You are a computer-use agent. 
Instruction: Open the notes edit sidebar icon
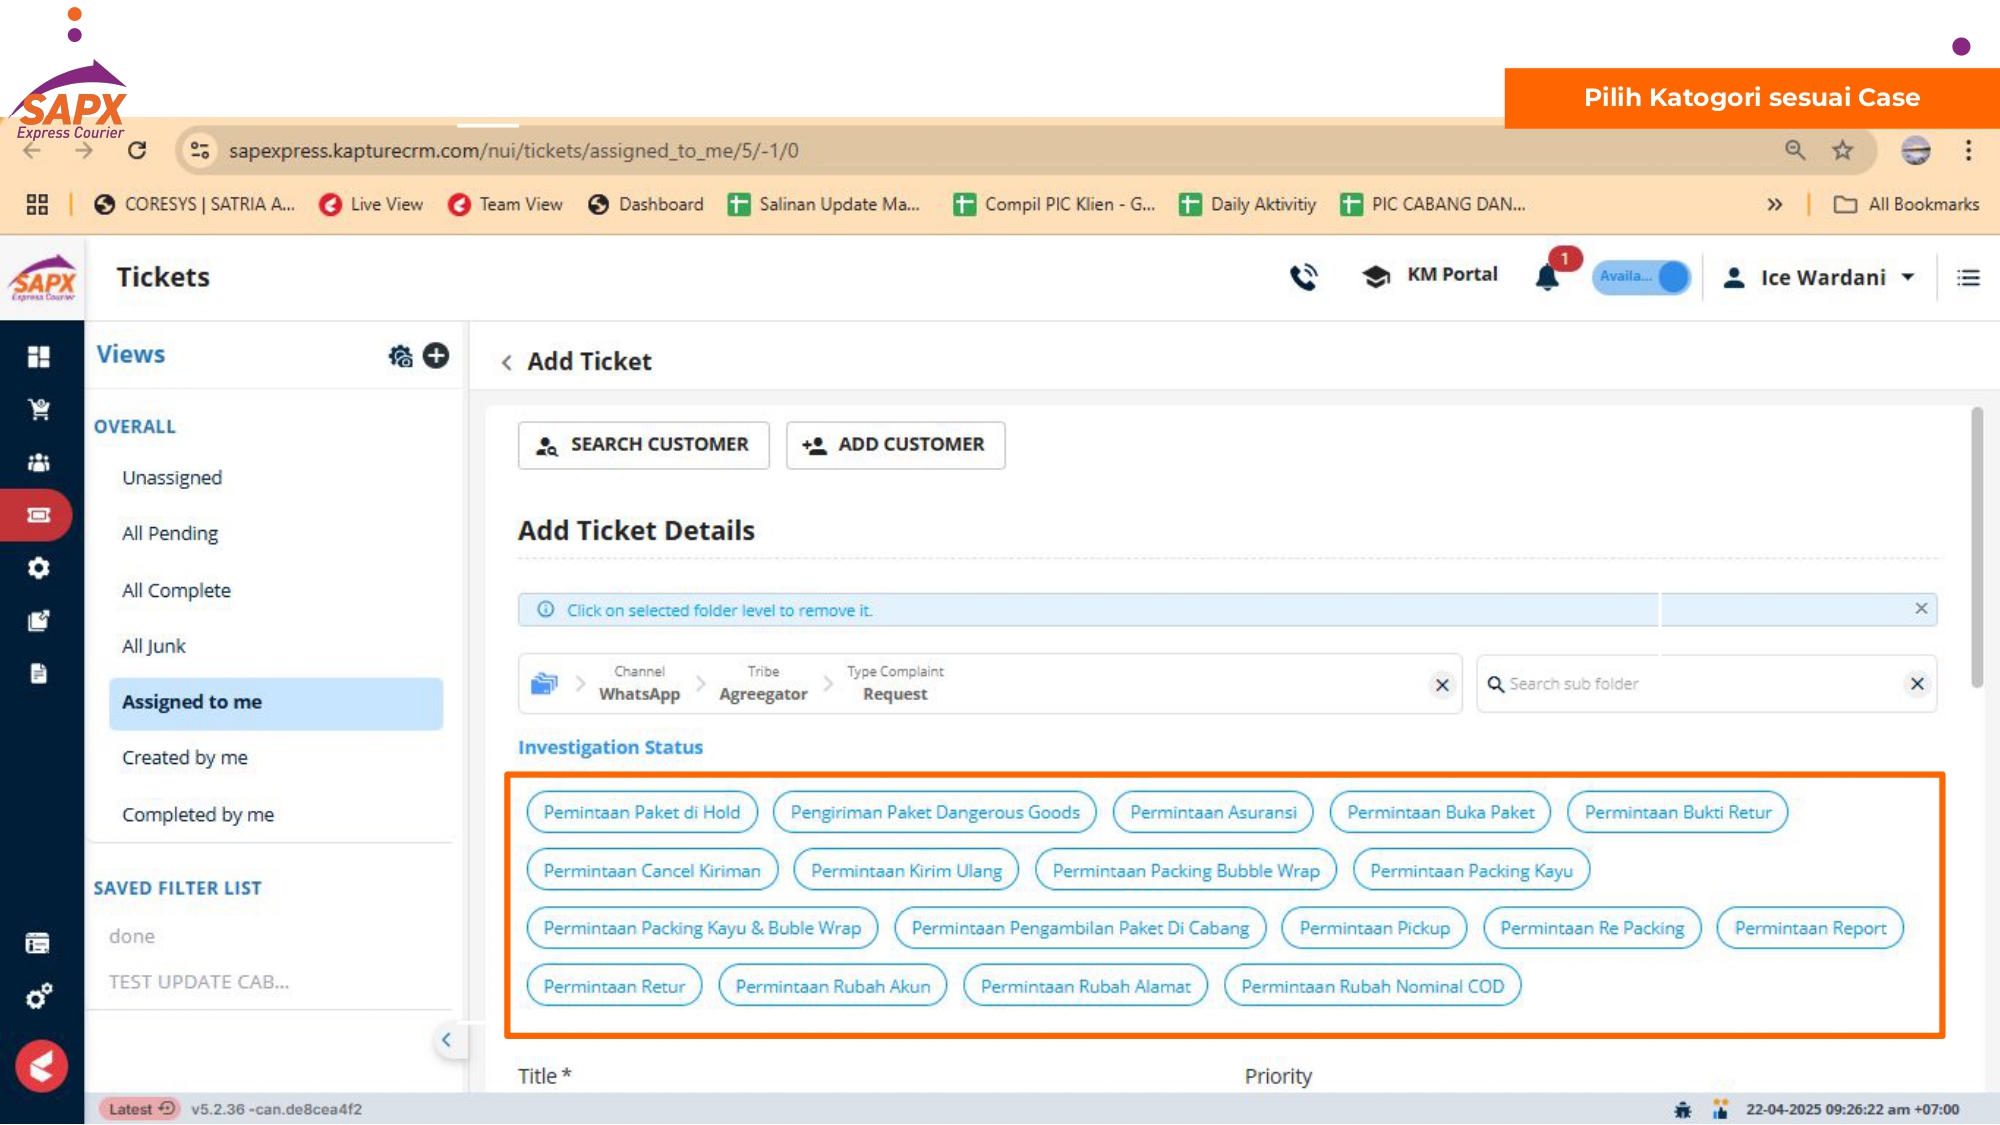[x=39, y=621]
